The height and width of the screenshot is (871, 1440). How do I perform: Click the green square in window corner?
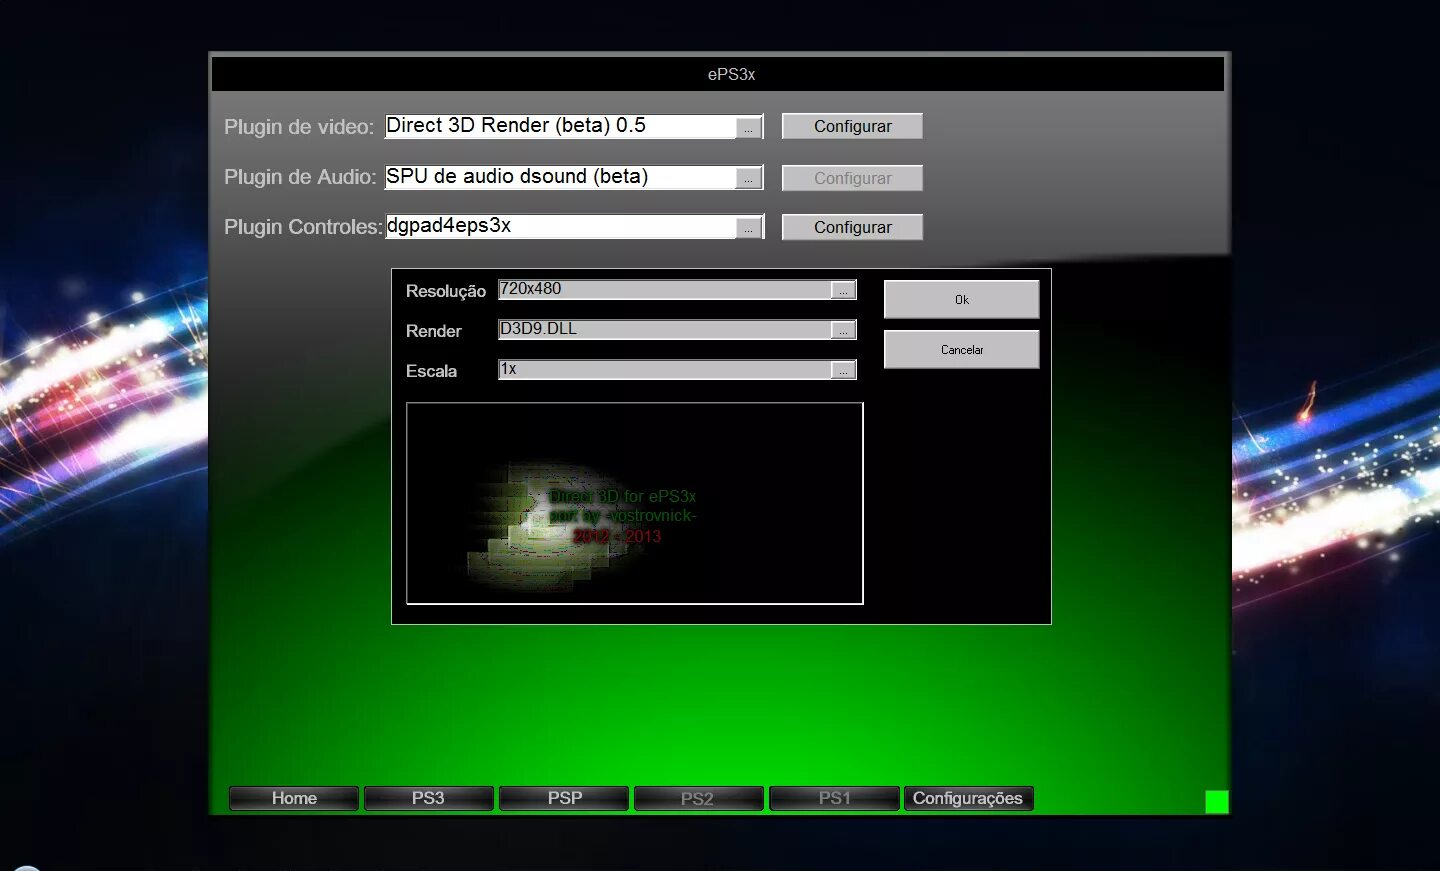coord(1216,801)
